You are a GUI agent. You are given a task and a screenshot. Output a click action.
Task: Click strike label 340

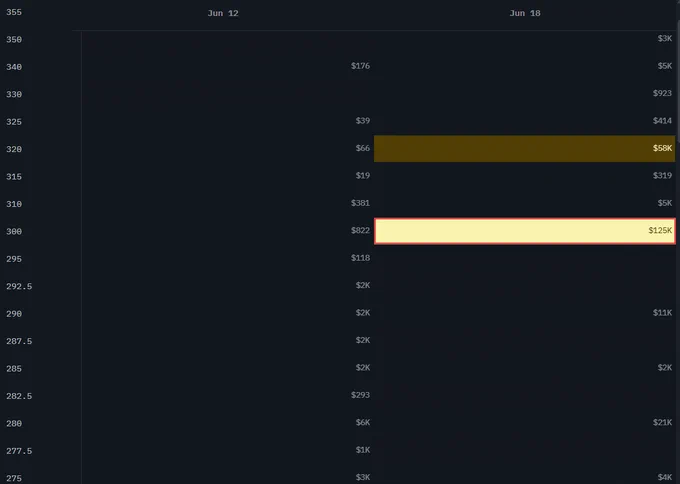[x=14, y=67]
